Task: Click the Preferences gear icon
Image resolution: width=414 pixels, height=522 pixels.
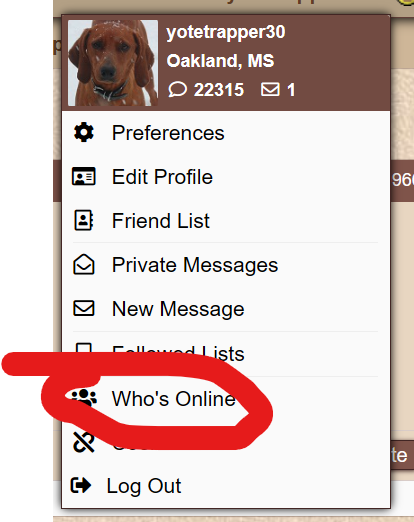Action: point(84,133)
